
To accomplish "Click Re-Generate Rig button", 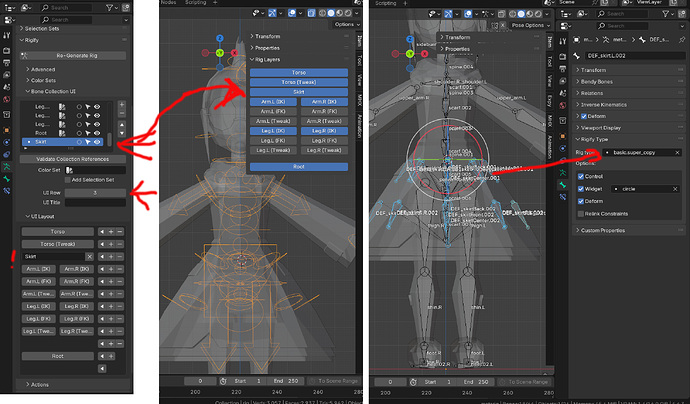I will pyautogui.click(x=73, y=56).
